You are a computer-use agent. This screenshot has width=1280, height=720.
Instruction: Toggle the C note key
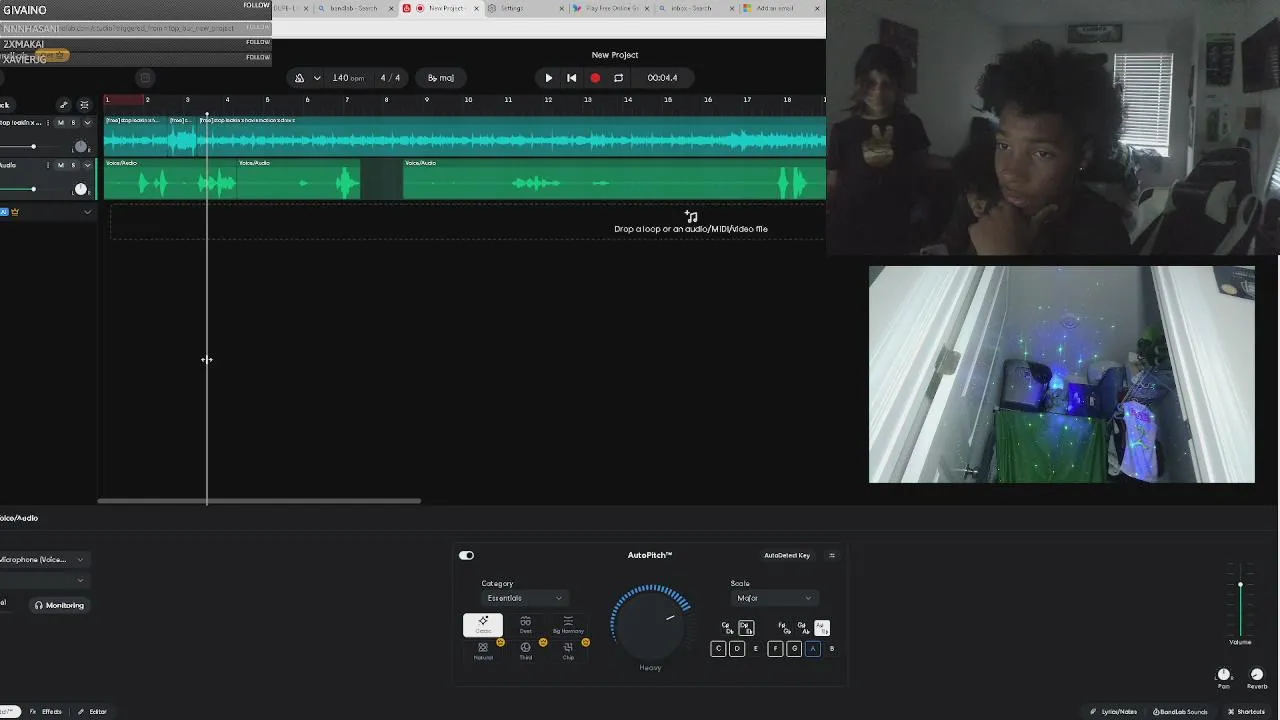point(717,649)
